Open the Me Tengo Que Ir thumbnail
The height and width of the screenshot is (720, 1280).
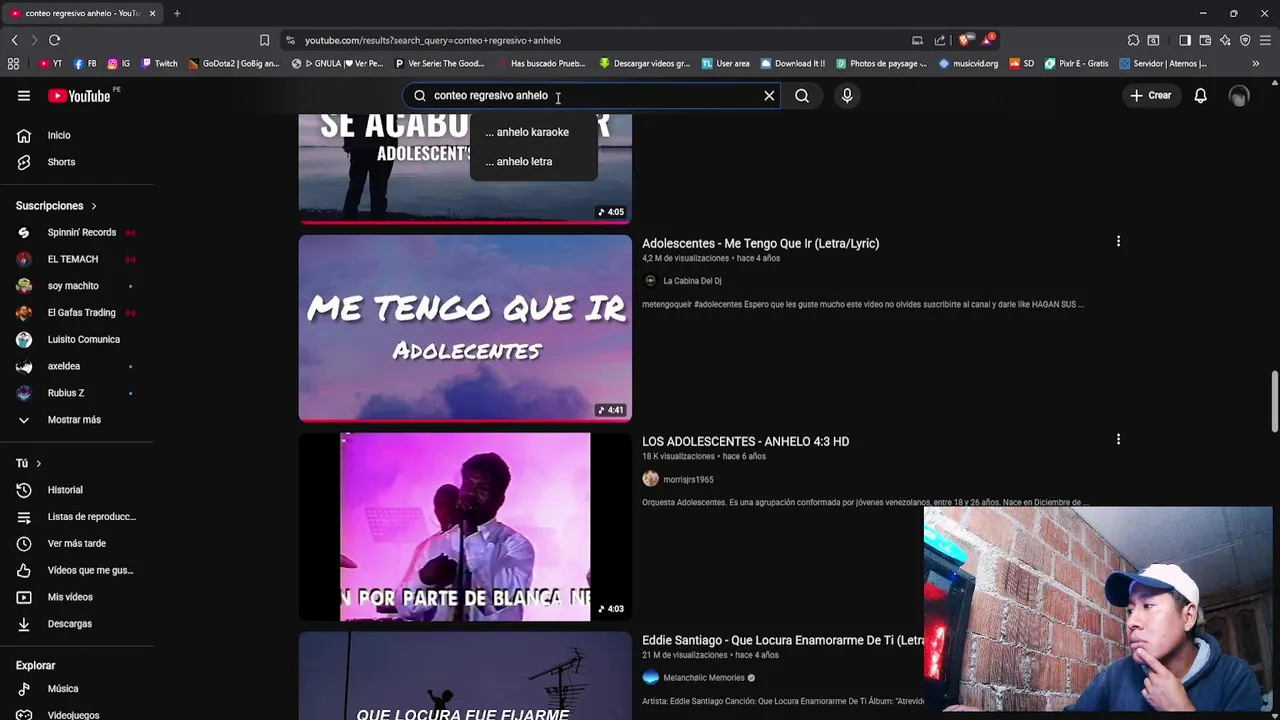465,328
